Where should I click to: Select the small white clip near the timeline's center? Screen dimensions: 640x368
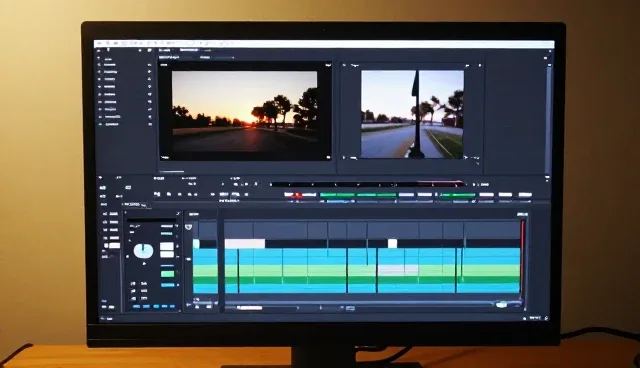pyautogui.click(x=392, y=244)
